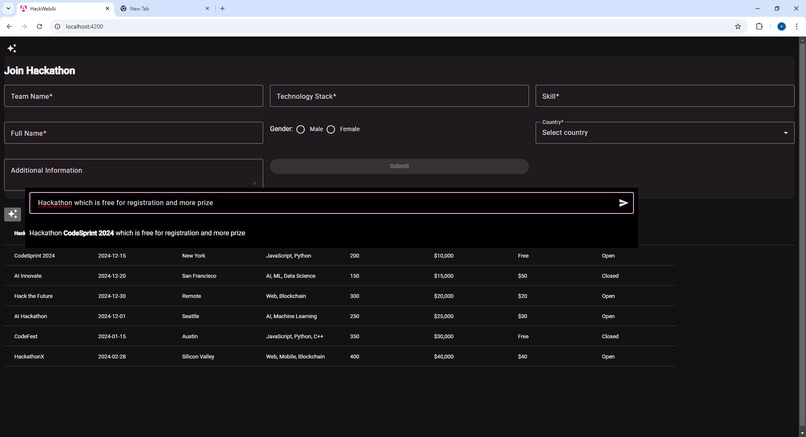Open the Select country dropdown
Viewport: 806px width, 437px height.
click(x=665, y=133)
